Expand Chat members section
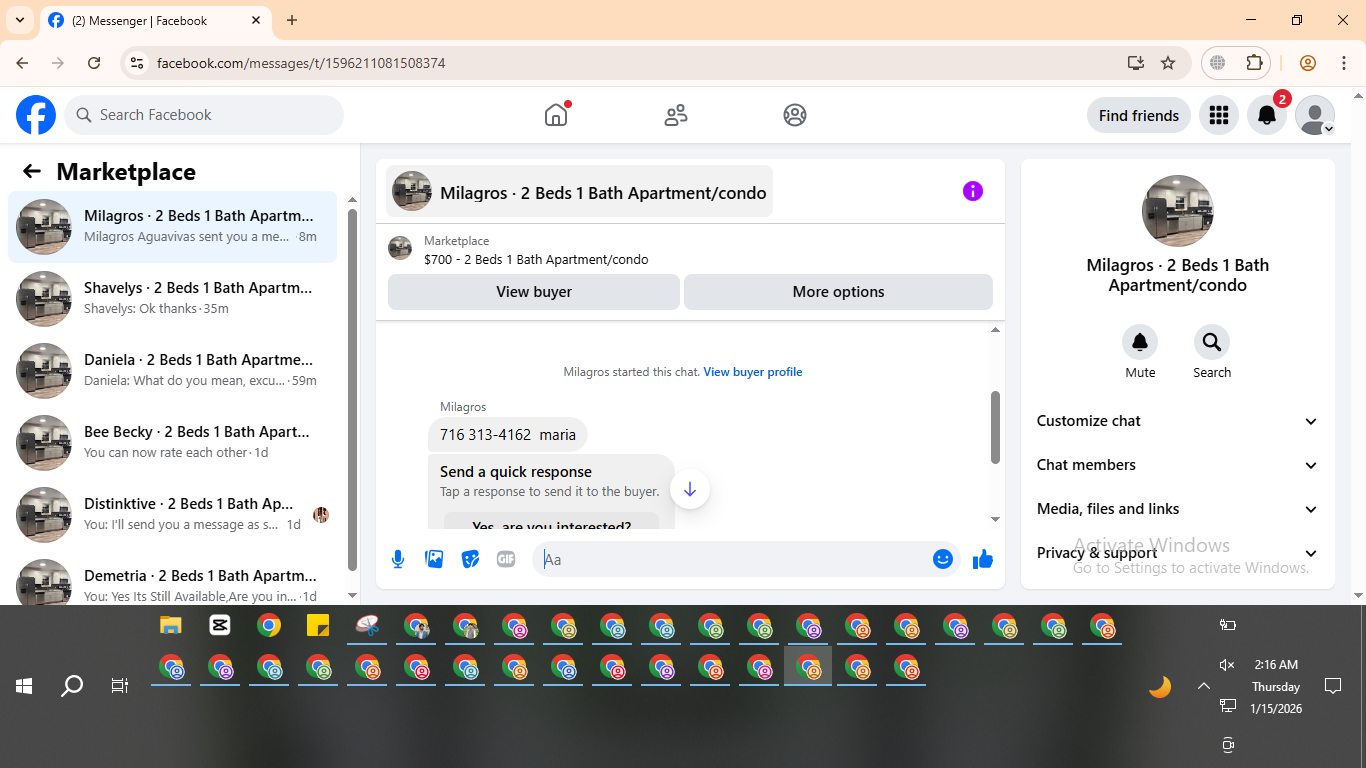 1177,465
